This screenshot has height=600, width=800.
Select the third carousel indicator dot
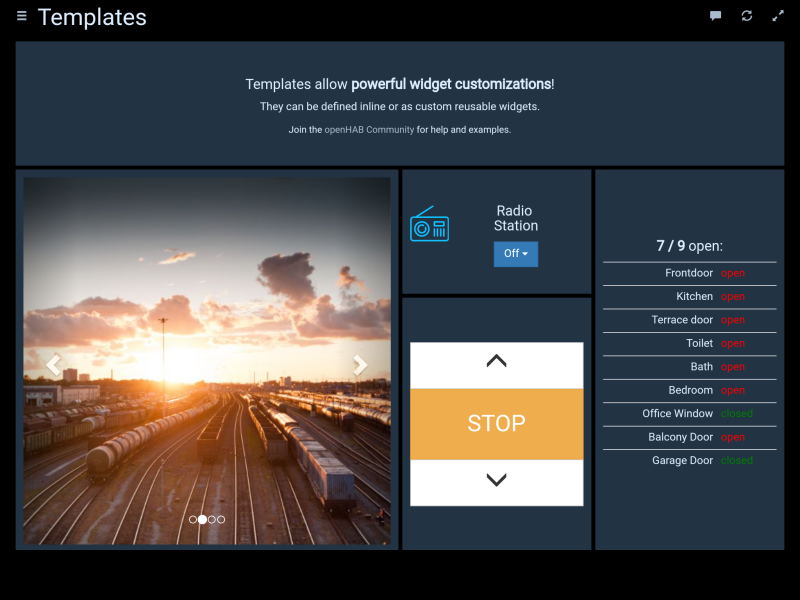[212, 520]
